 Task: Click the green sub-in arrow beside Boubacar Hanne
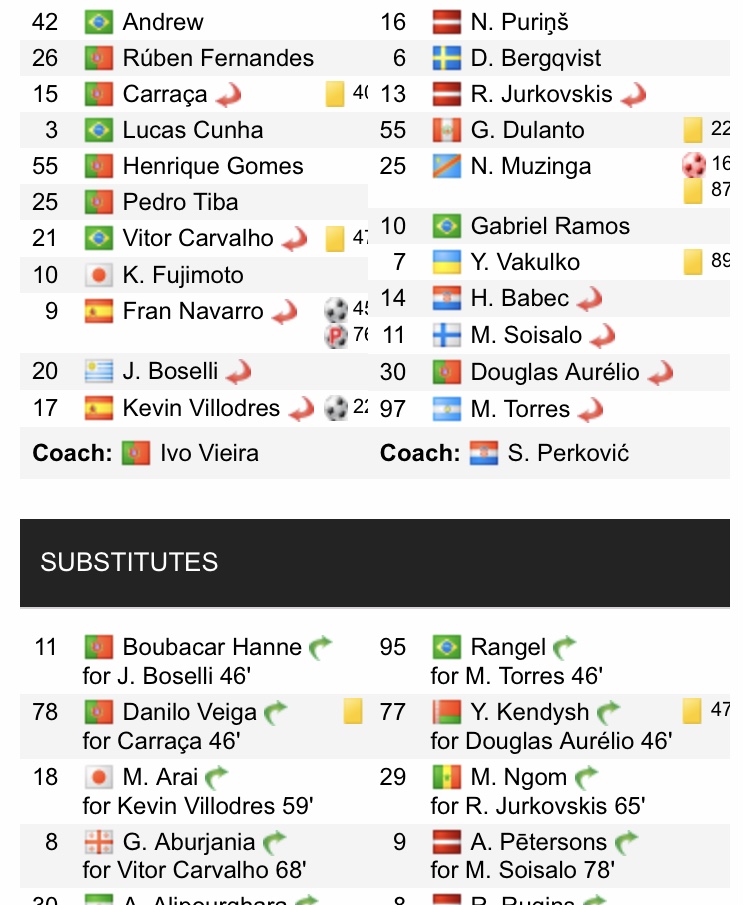[320, 647]
